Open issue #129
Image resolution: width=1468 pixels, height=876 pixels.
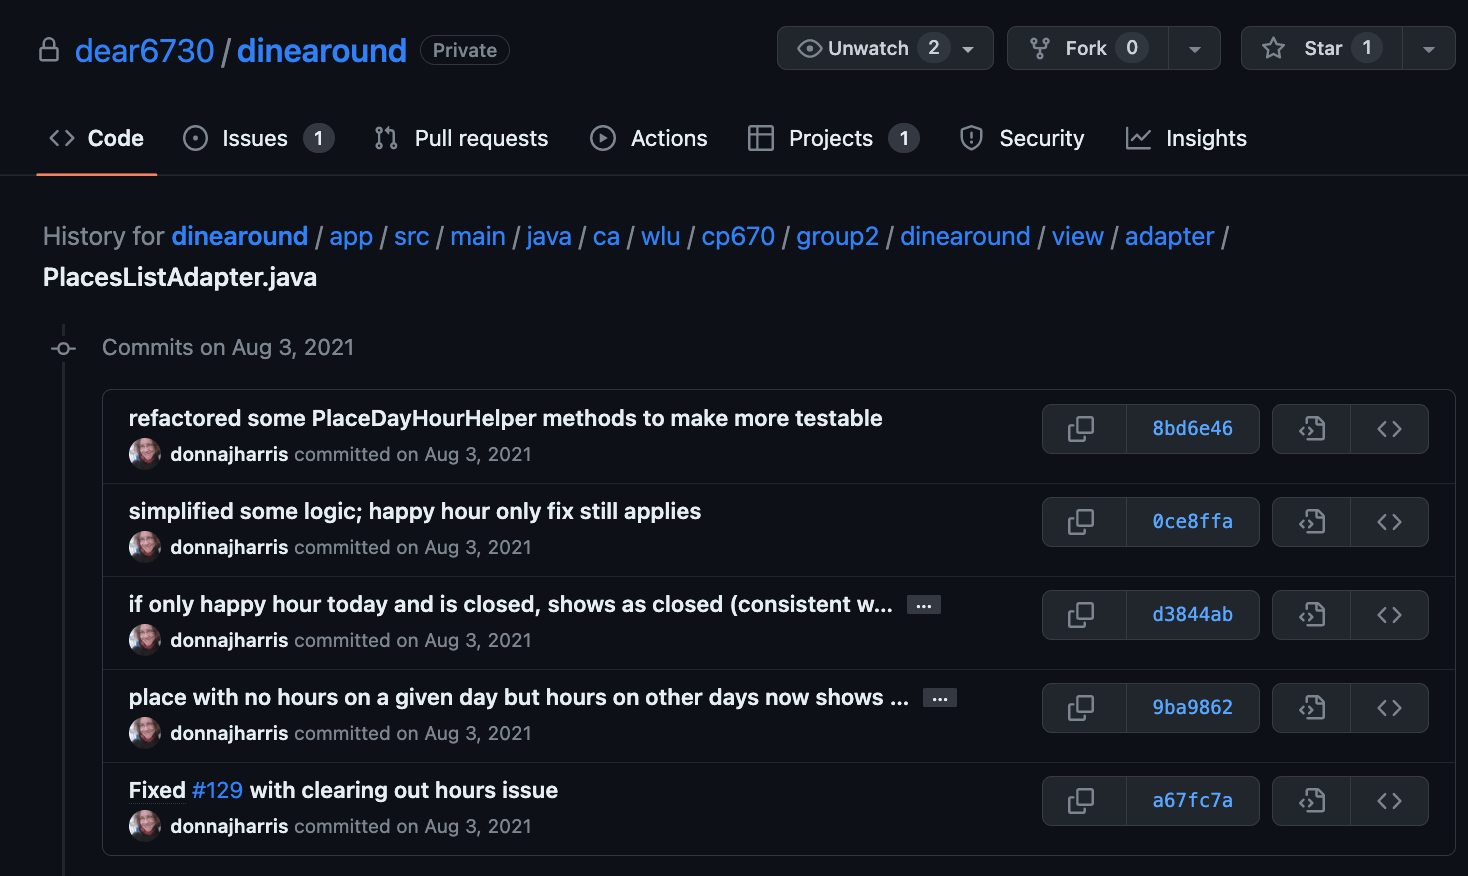point(217,789)
